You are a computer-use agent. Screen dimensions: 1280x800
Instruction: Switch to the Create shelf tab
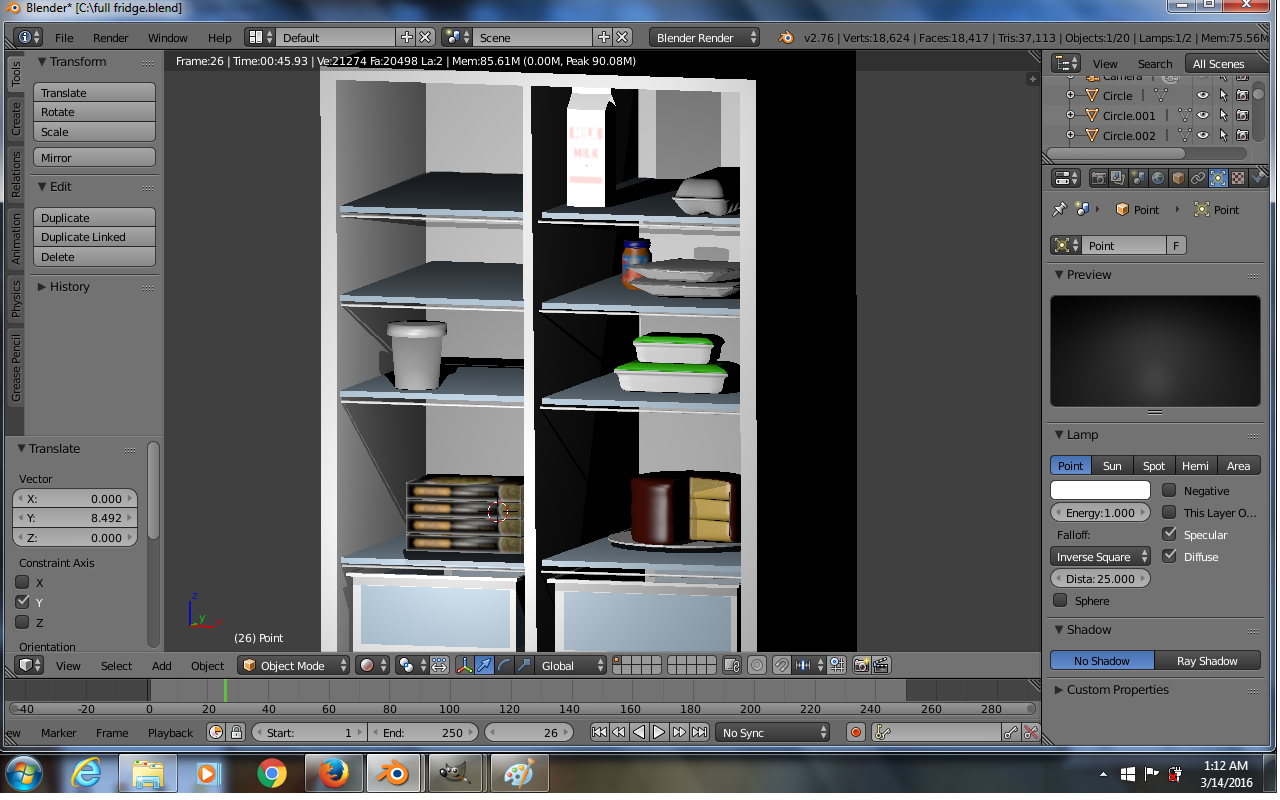coord(16,119)
